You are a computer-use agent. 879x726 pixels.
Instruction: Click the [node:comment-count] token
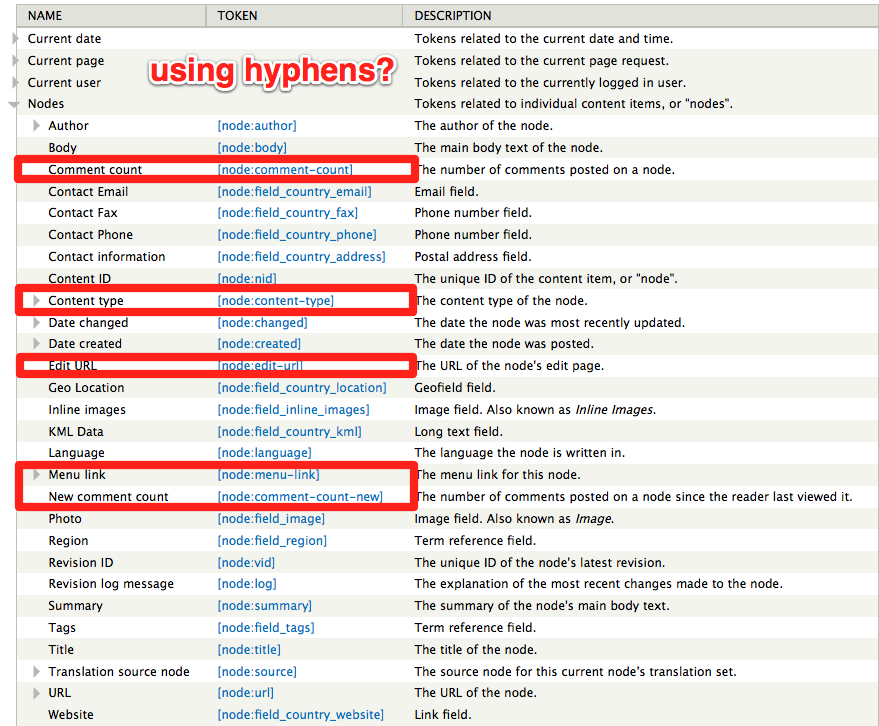(x=285, y=169)
